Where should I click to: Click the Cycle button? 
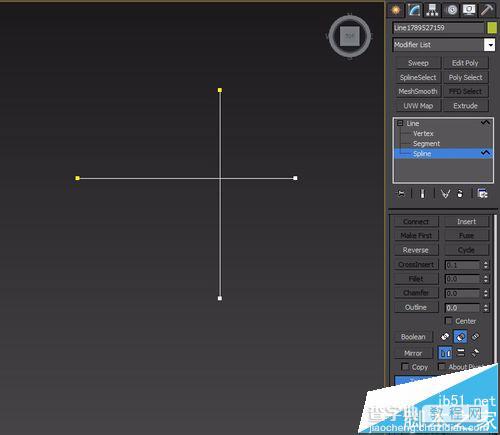466,250
